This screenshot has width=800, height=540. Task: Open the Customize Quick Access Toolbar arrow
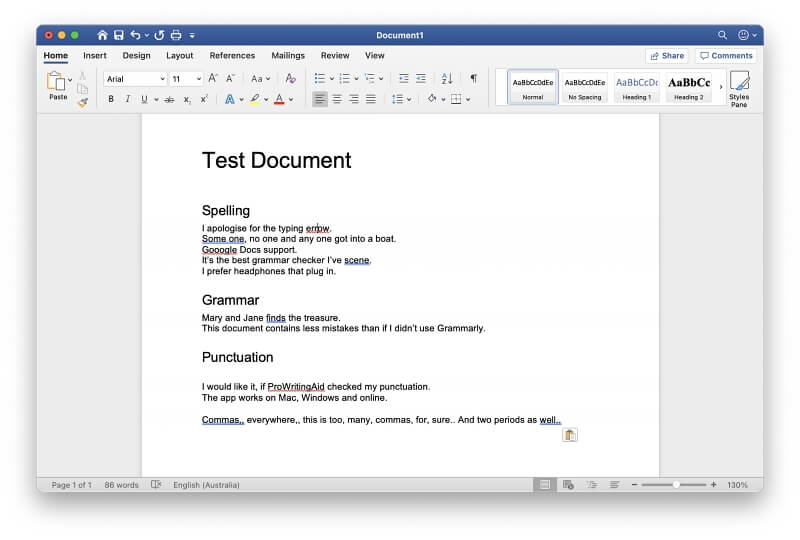coord(192,35)
